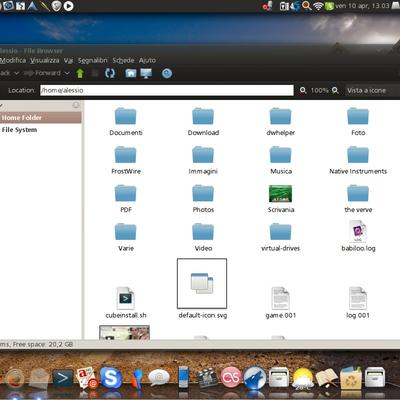
Task: Open Skype from the dock
Action: point(110,377)
